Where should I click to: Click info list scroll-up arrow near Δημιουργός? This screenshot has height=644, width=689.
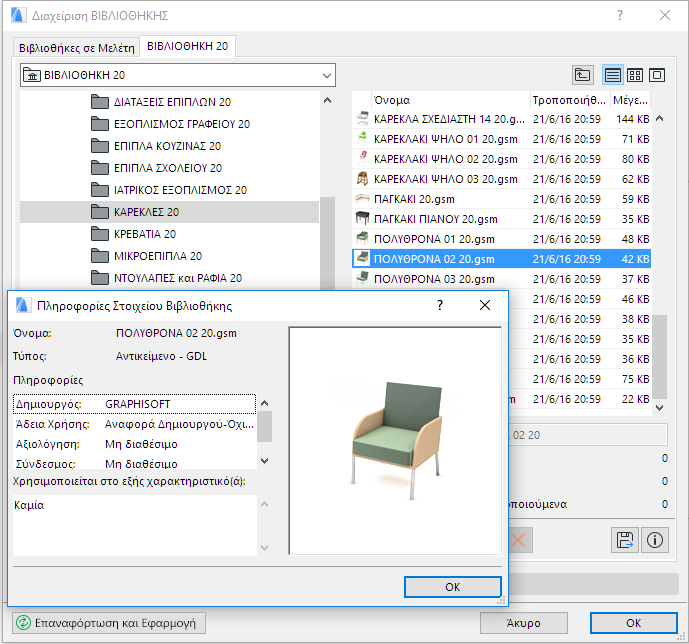(x=264, y=403)
